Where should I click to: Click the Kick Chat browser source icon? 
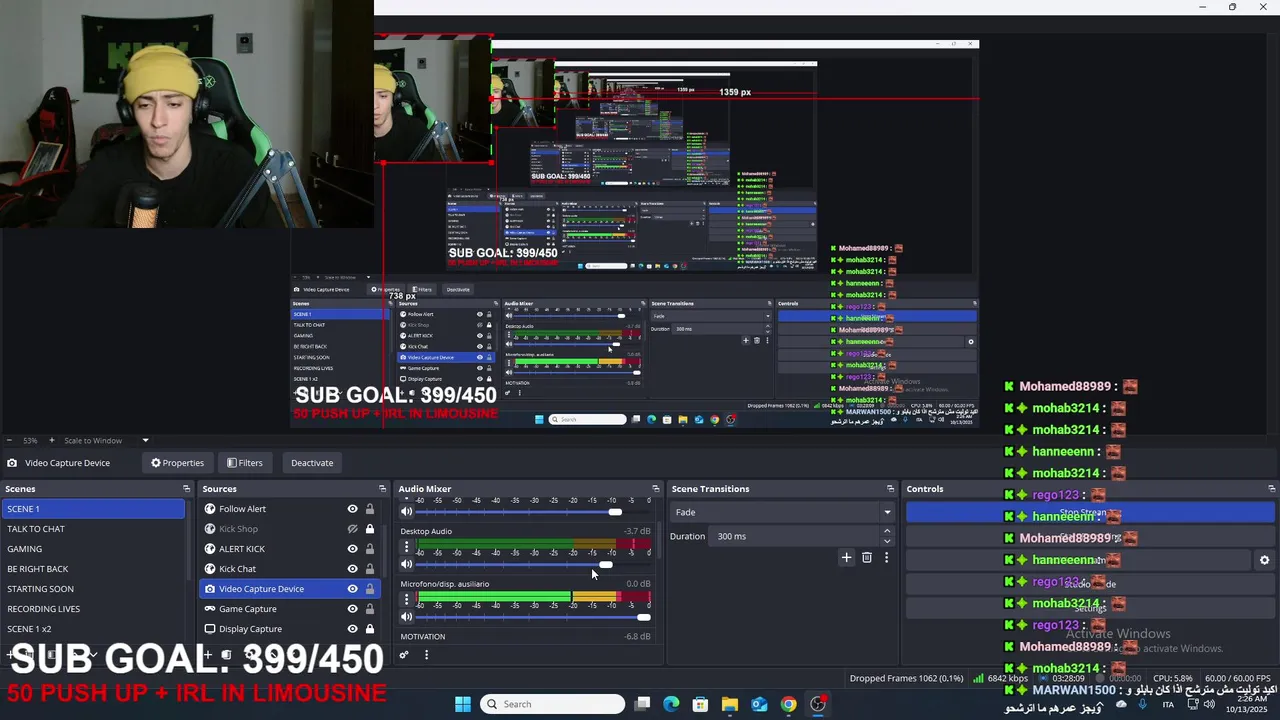click(210, 569)
